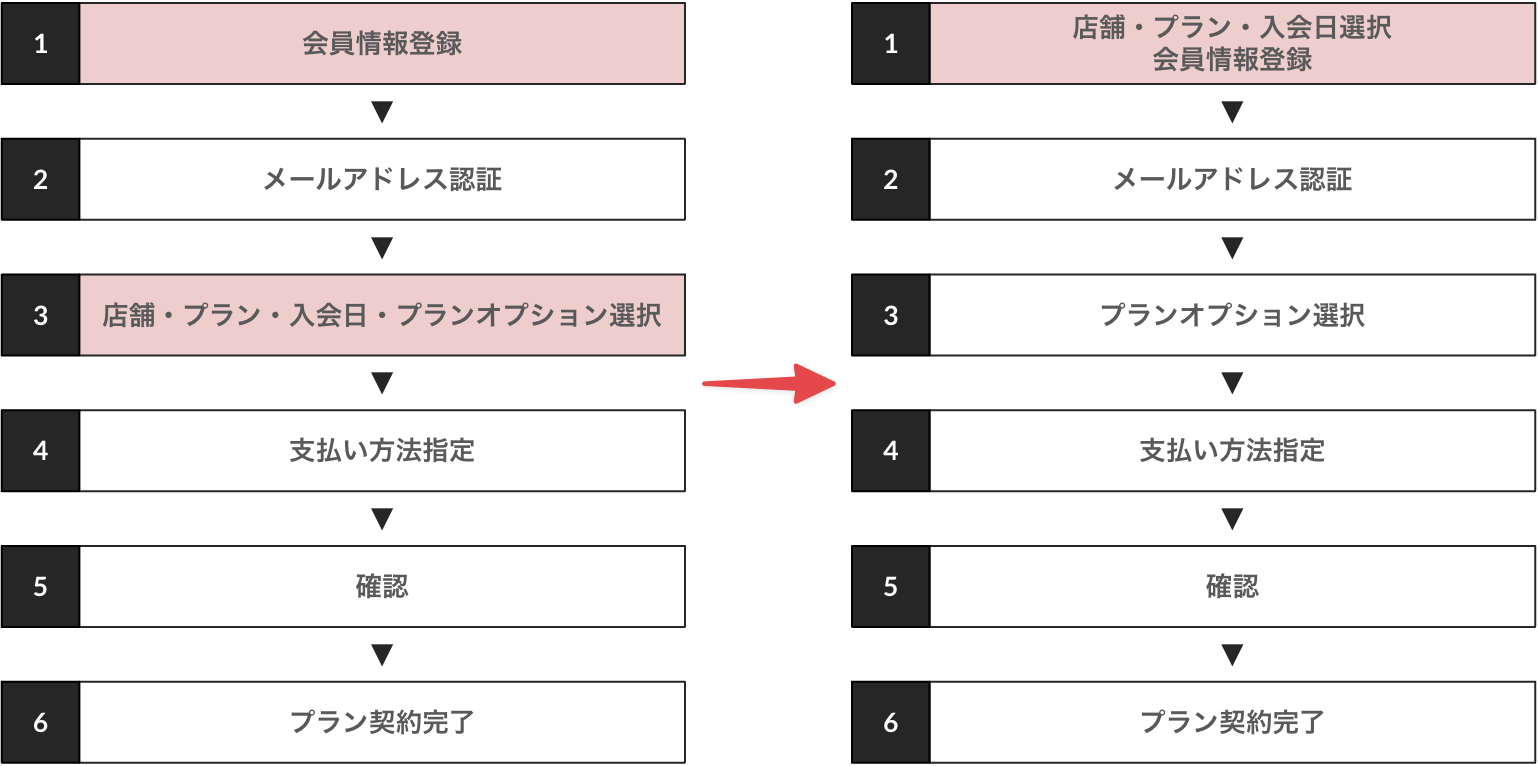
Task: Select the right flow's 支払い方法指定 box
Action: click(x=1232, y=451)
